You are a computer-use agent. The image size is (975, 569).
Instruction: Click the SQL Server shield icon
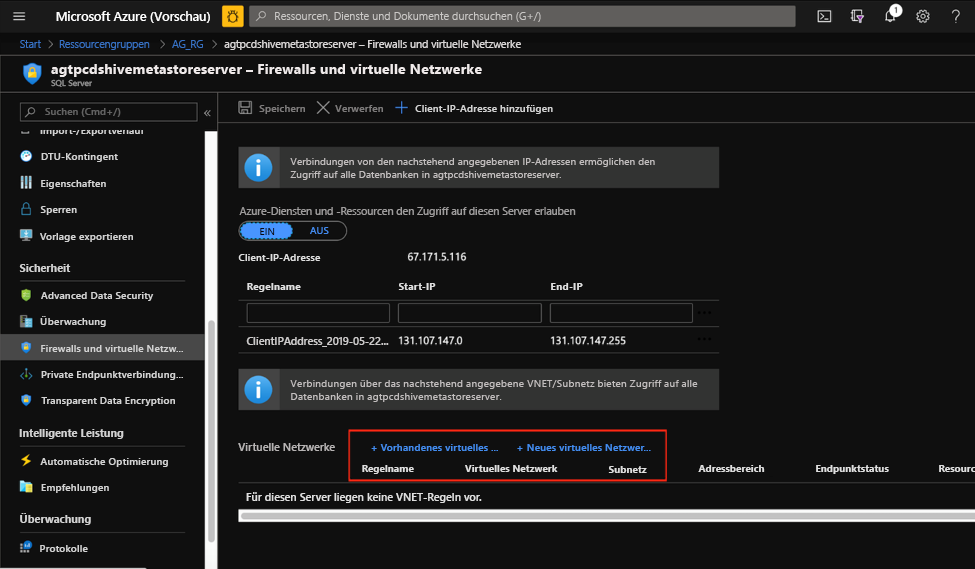[32, 73]
